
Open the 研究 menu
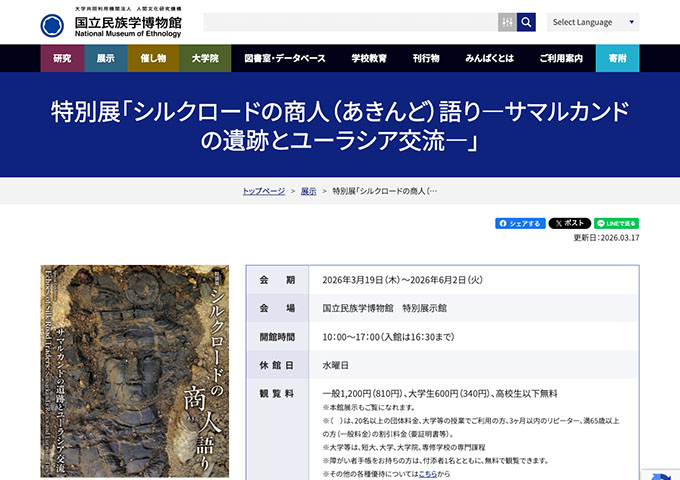(x=62, y=58)
